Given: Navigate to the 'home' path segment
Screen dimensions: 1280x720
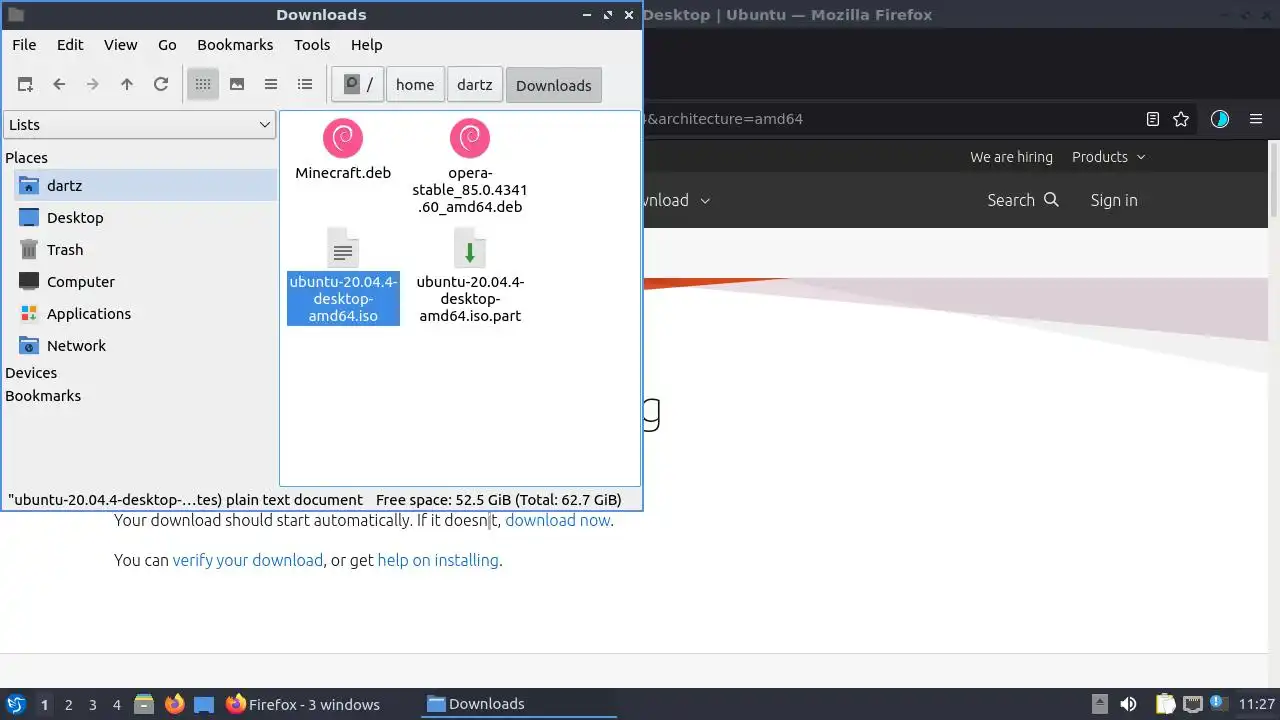Looking at the screenshot, I should click(415, 85).
